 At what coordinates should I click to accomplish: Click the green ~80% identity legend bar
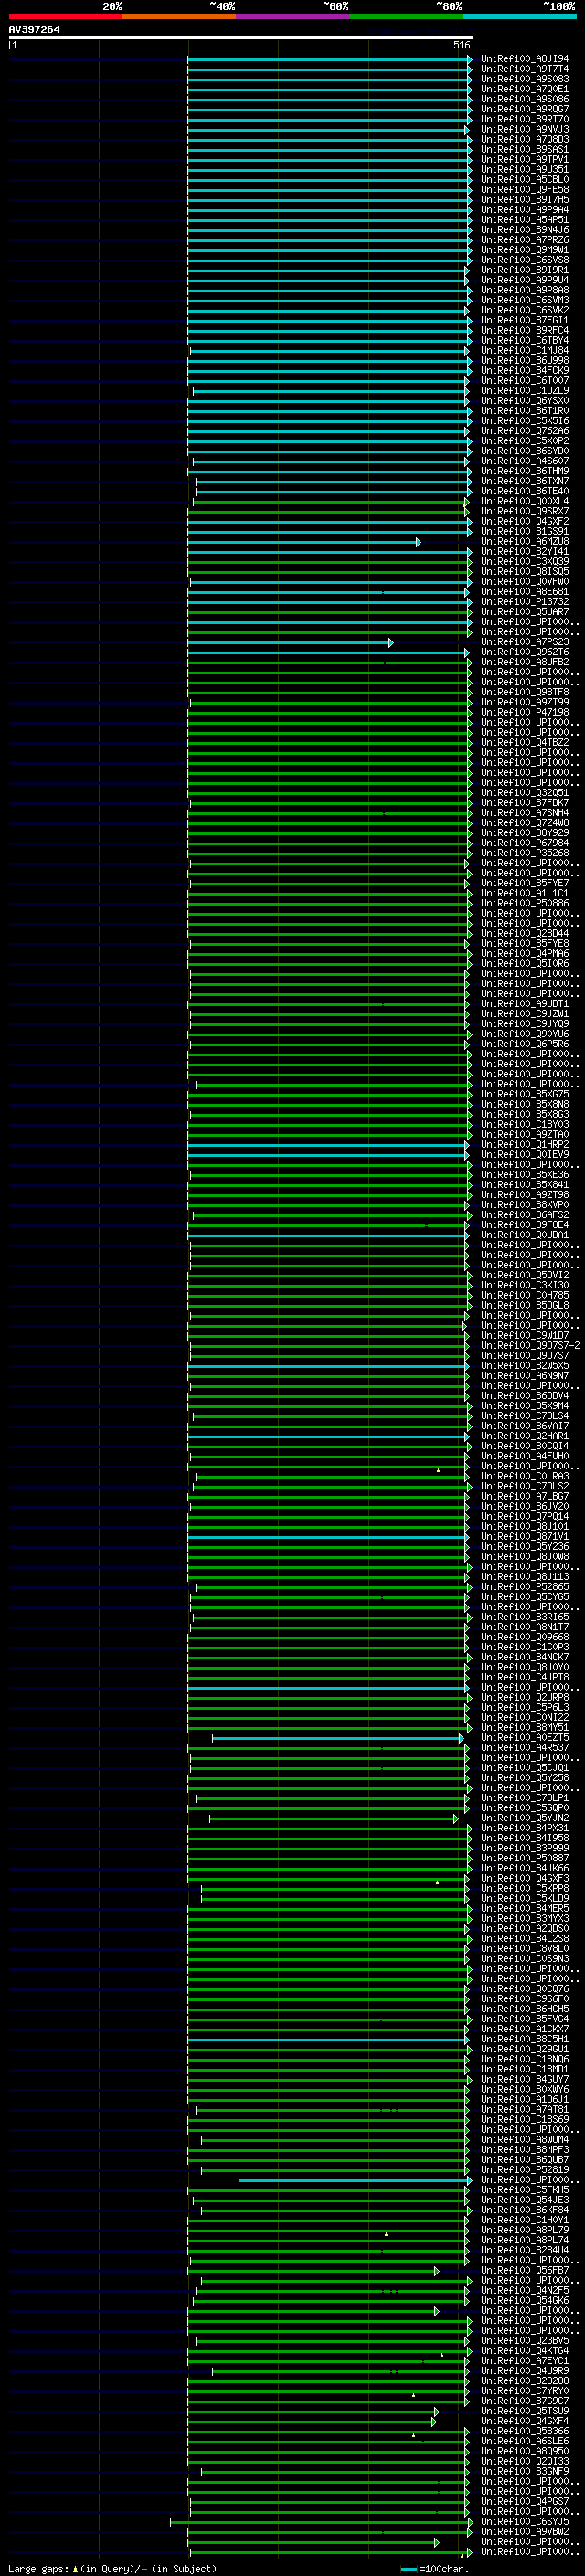[x=406, y=16]
